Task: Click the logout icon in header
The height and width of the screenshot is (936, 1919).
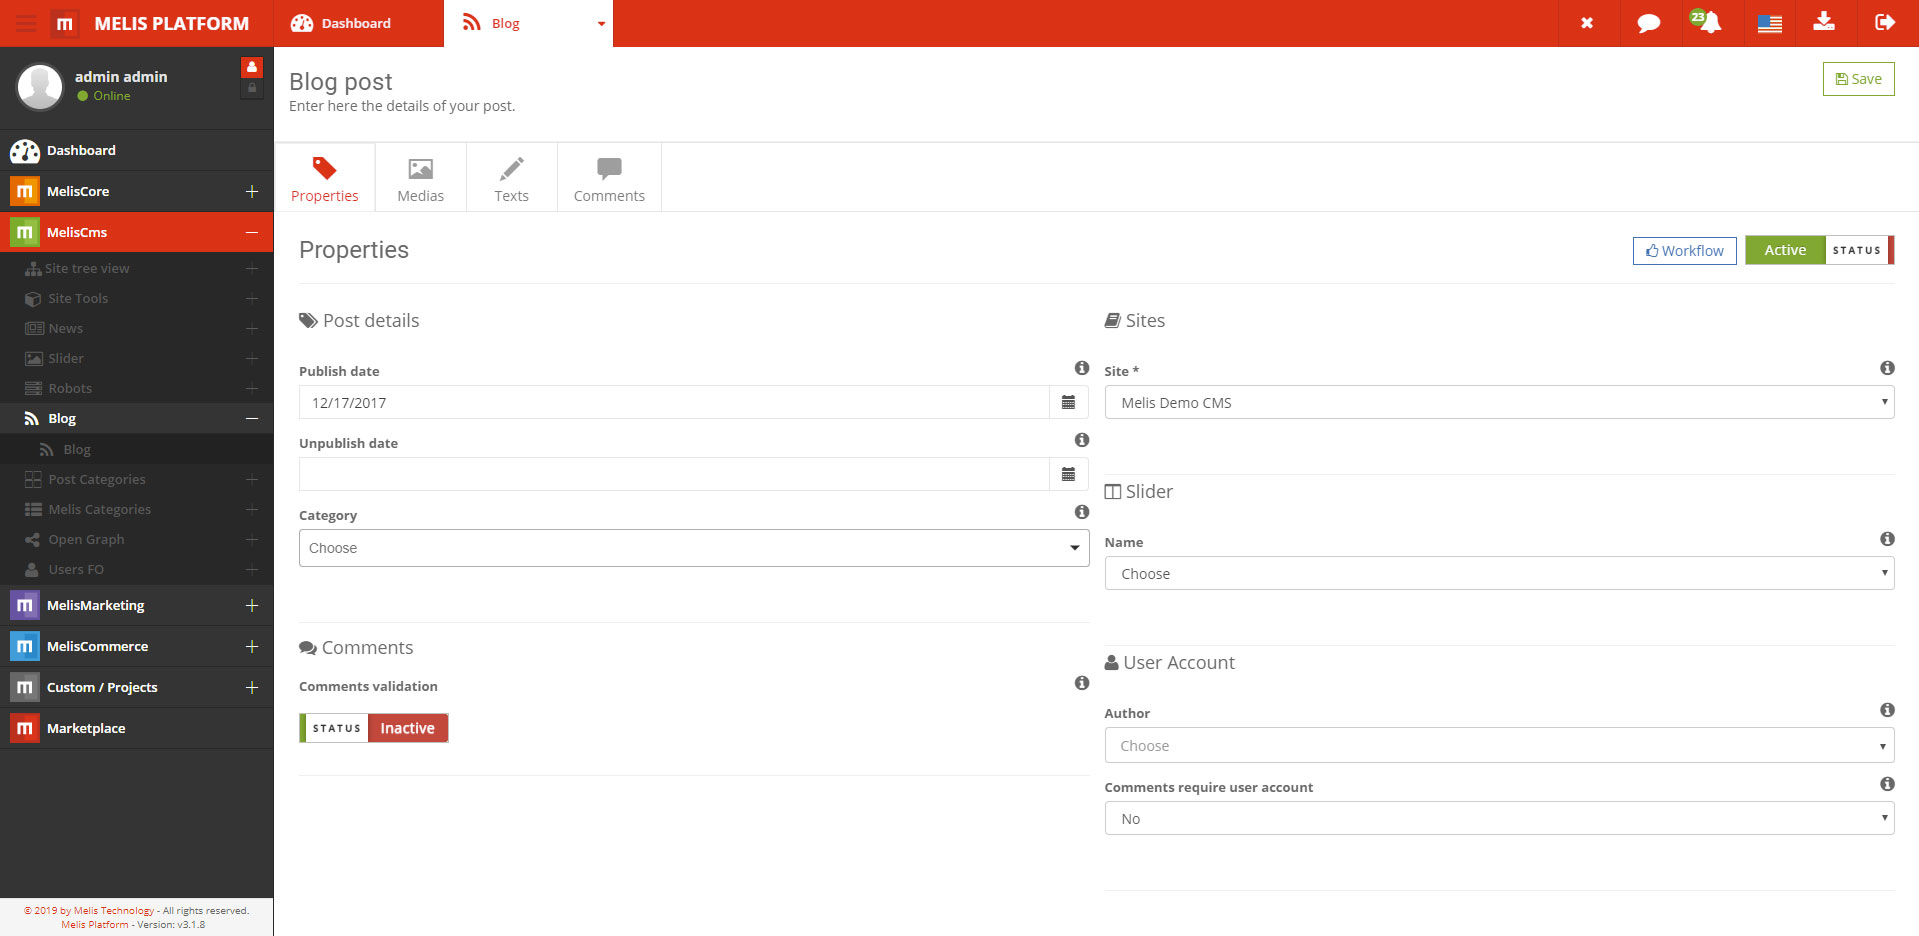Action: (x=1885, y=22)
